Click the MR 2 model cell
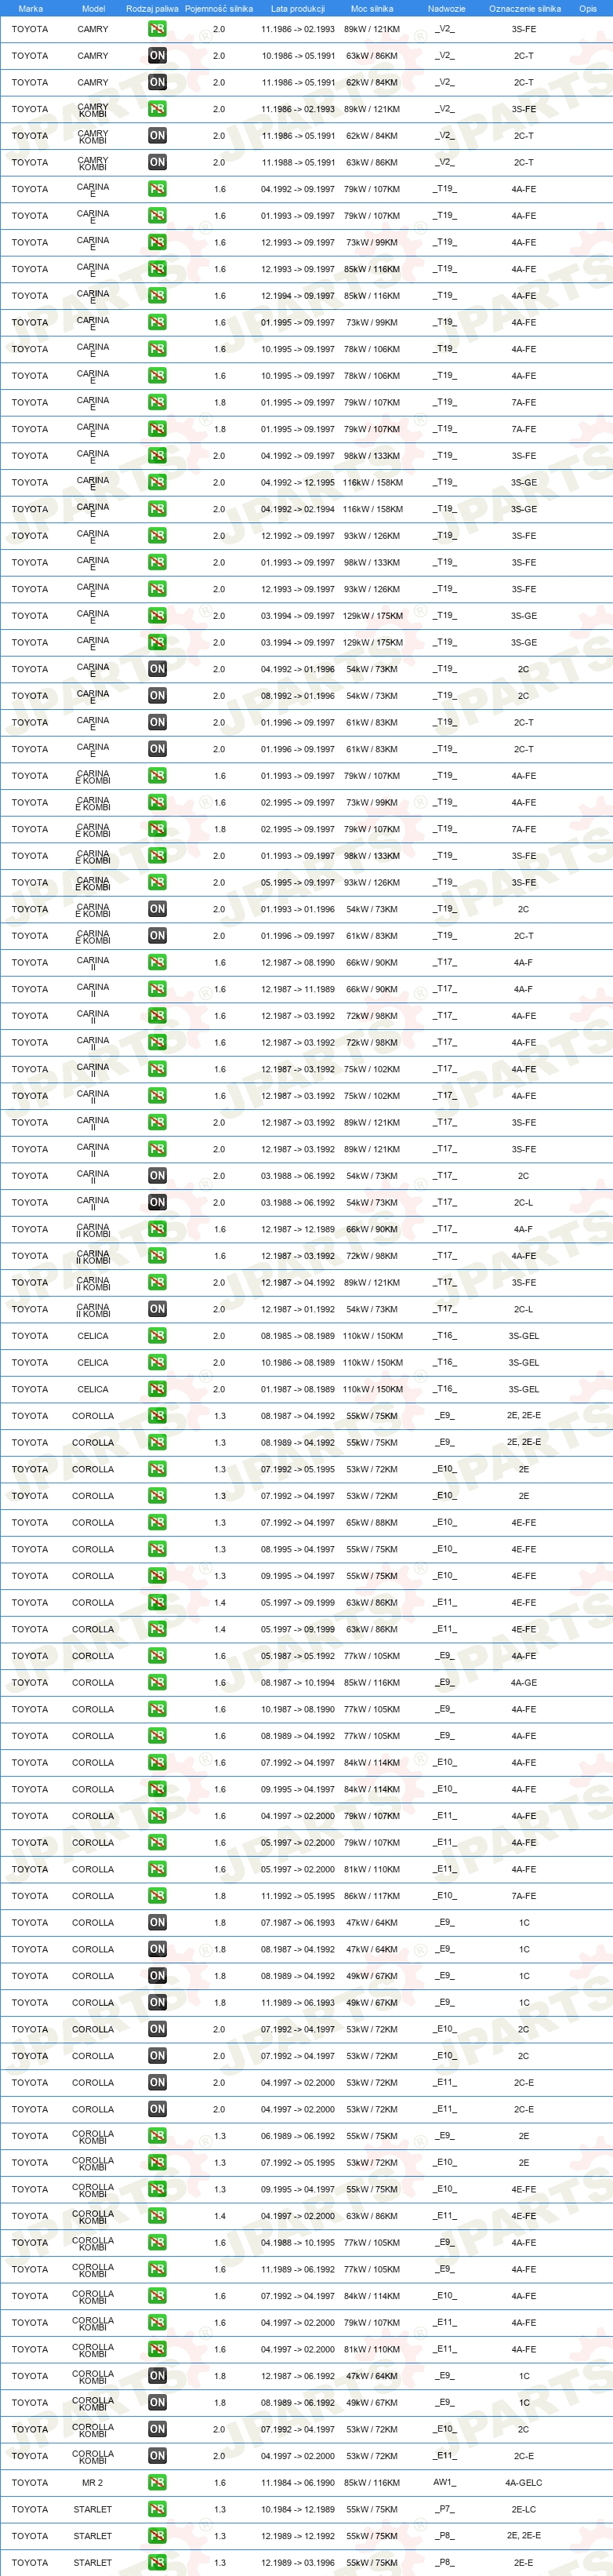 [x=93, y=2483]
